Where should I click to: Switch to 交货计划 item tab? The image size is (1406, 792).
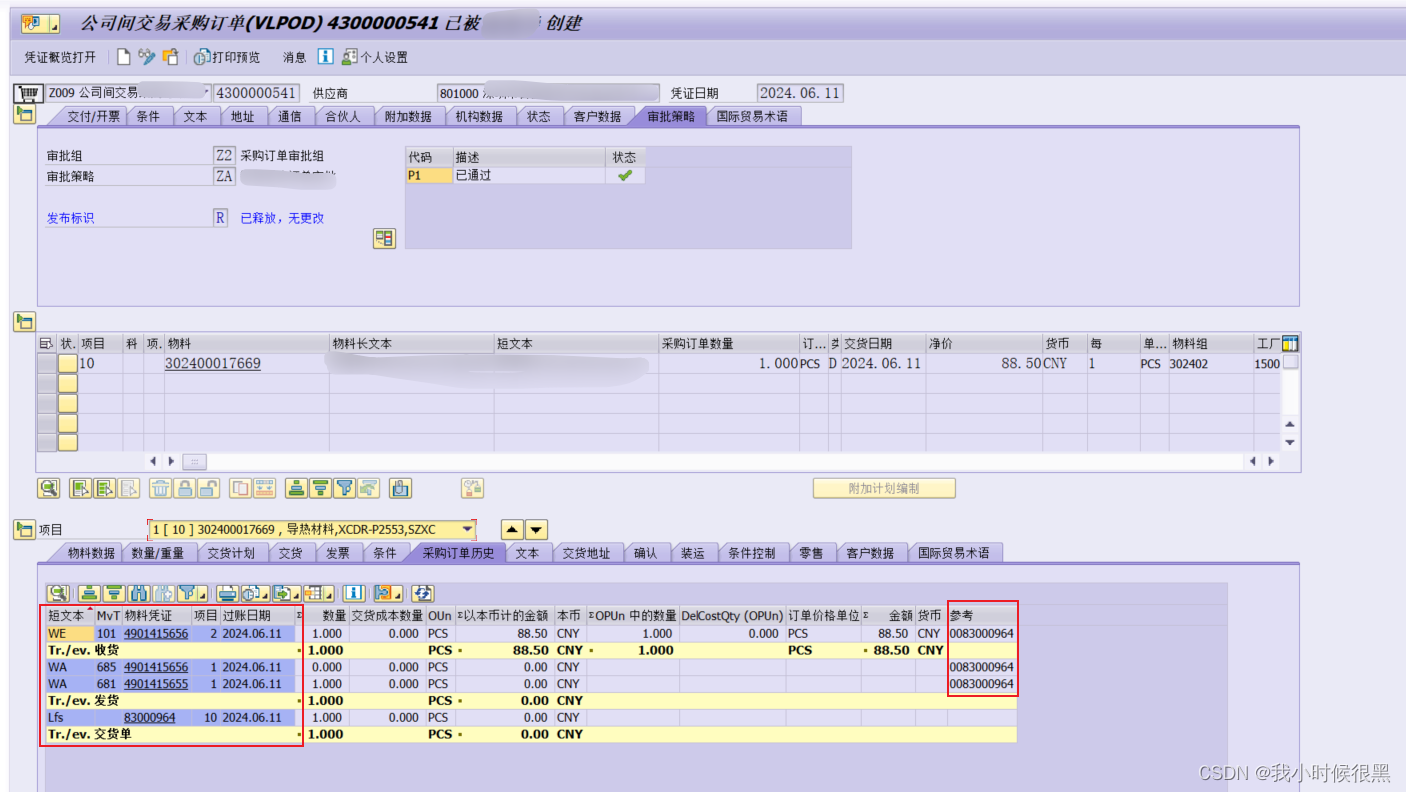coord(230,553)
